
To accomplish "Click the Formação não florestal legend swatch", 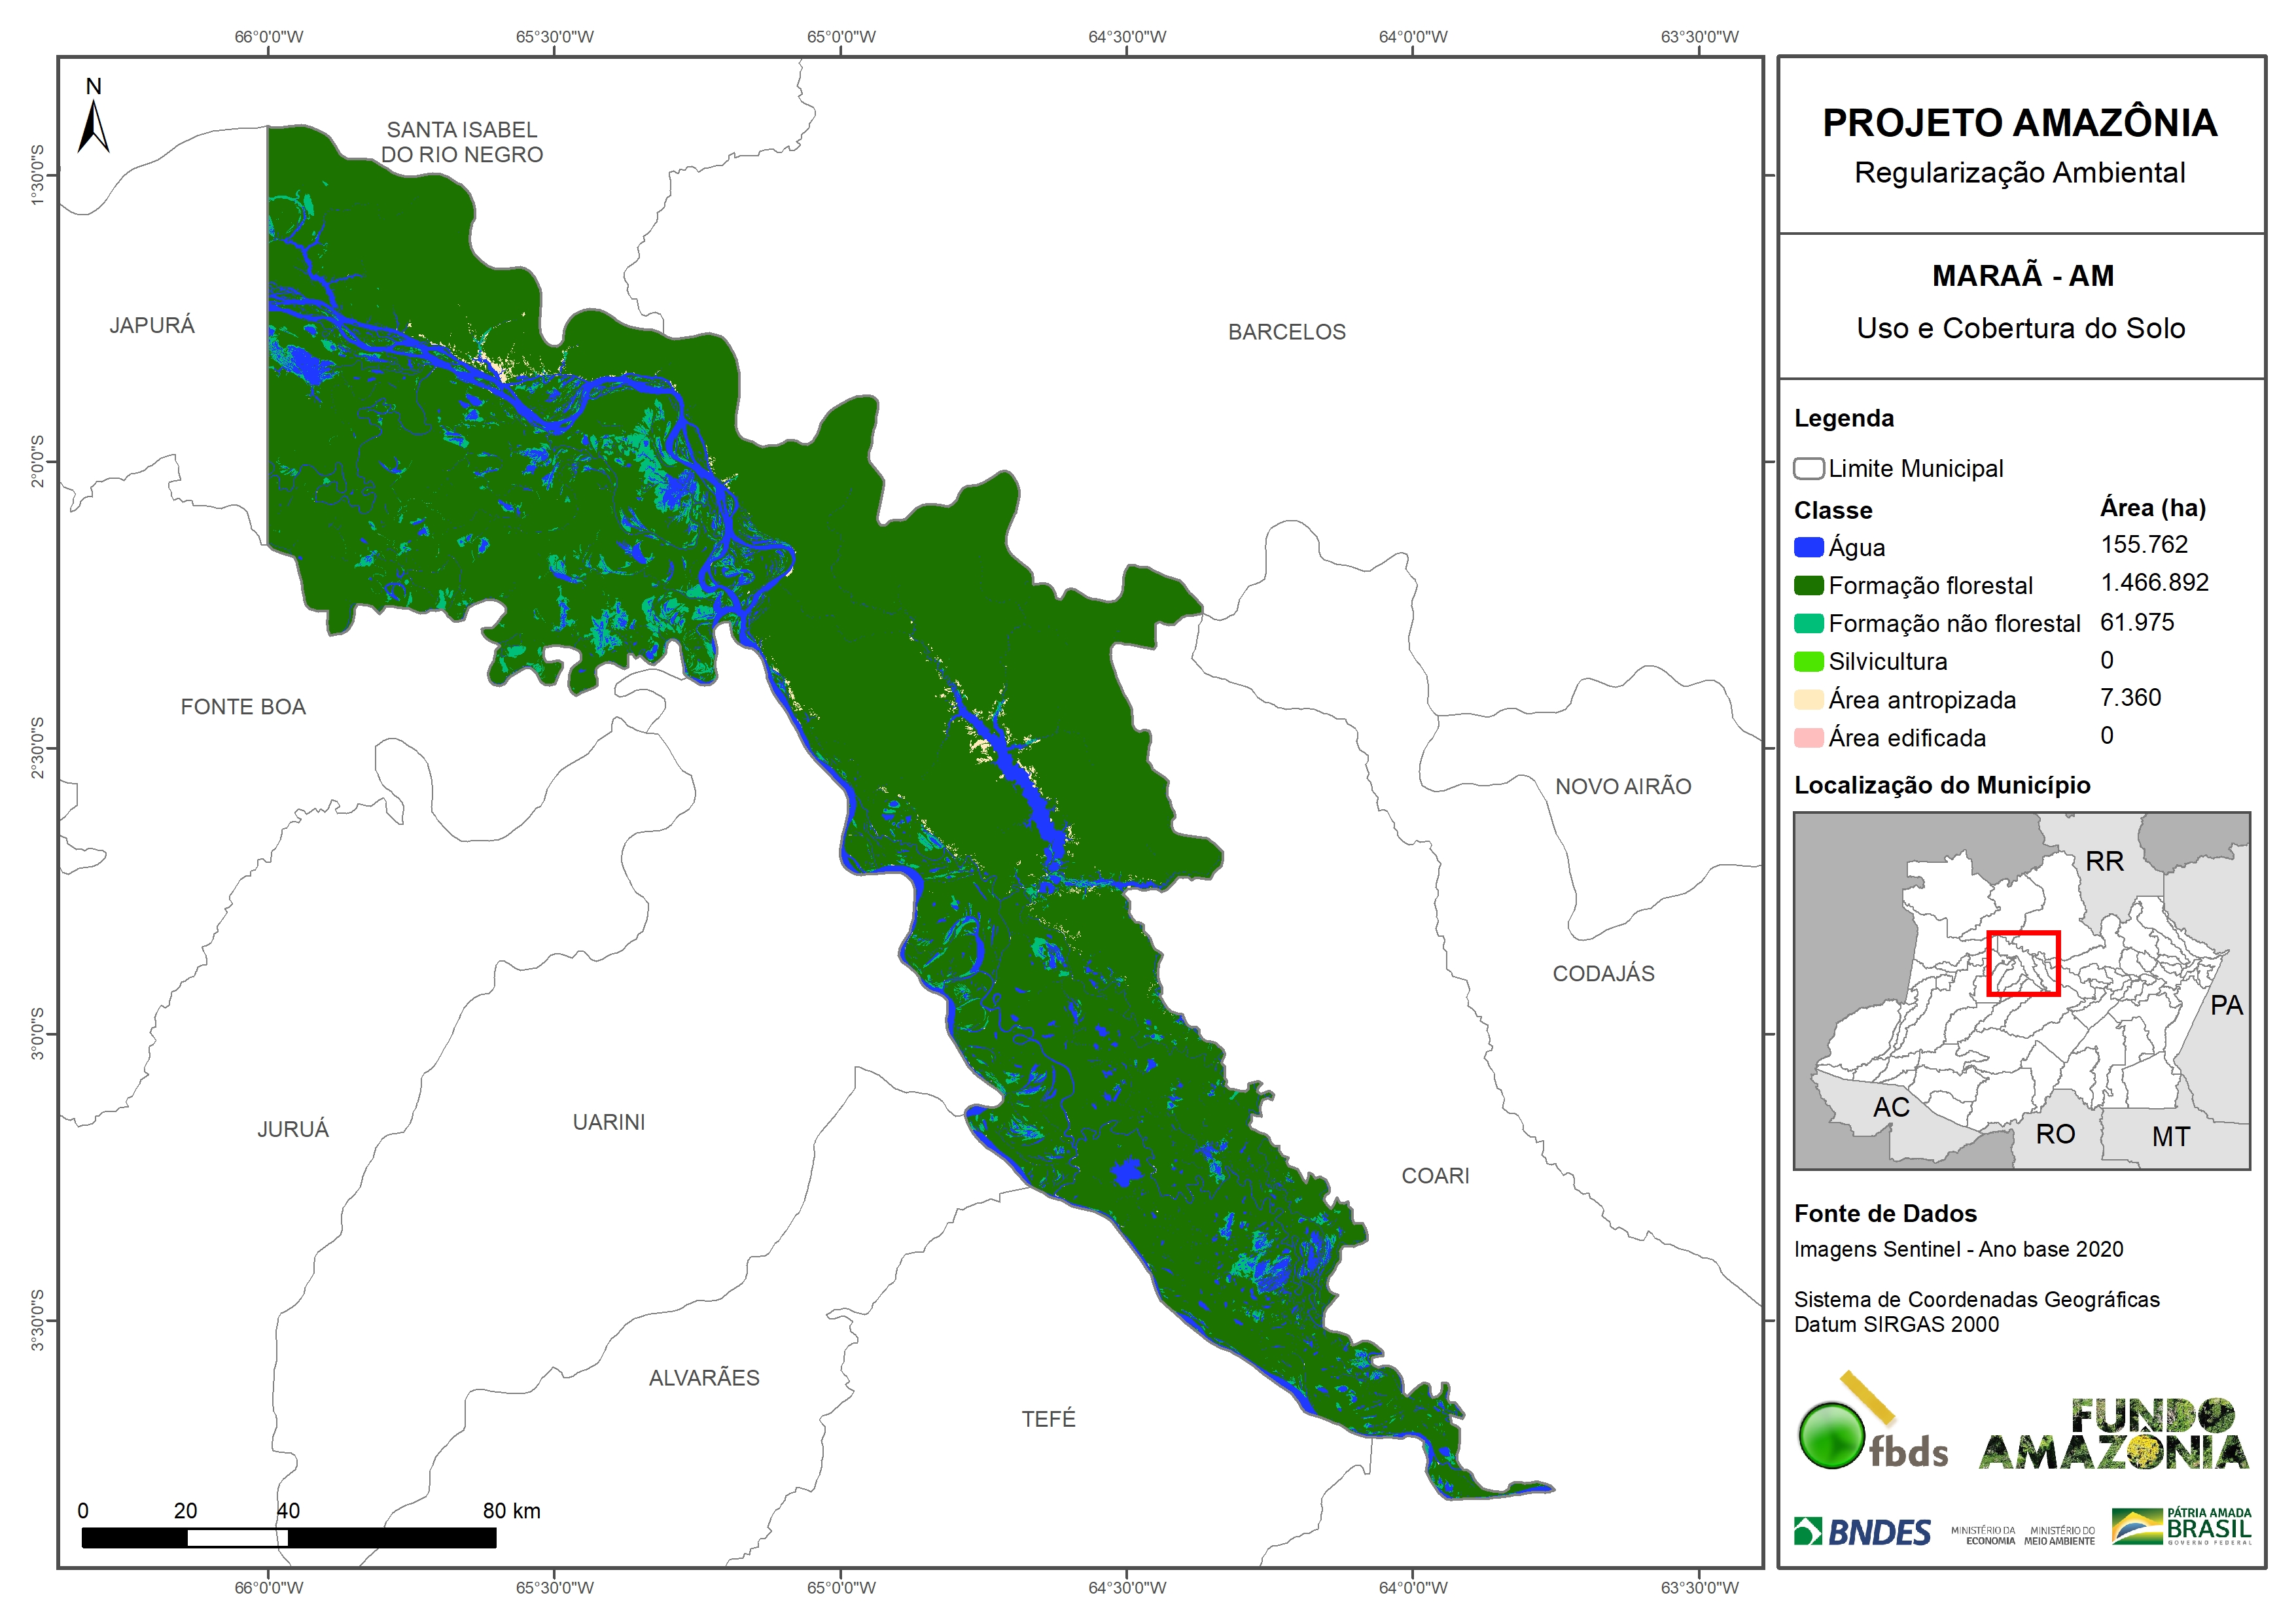I will (x=1808, y=623).
